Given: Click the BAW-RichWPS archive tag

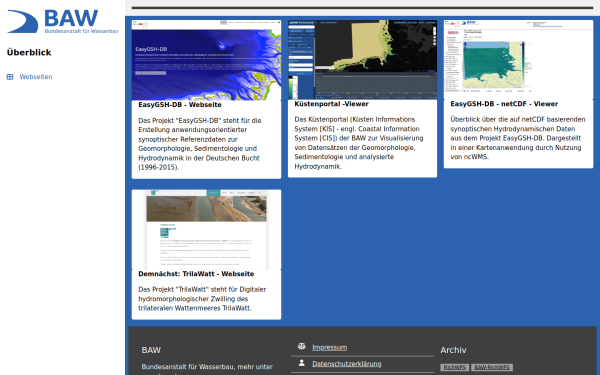Looking at the screenshot, I should tap(492, 367).
